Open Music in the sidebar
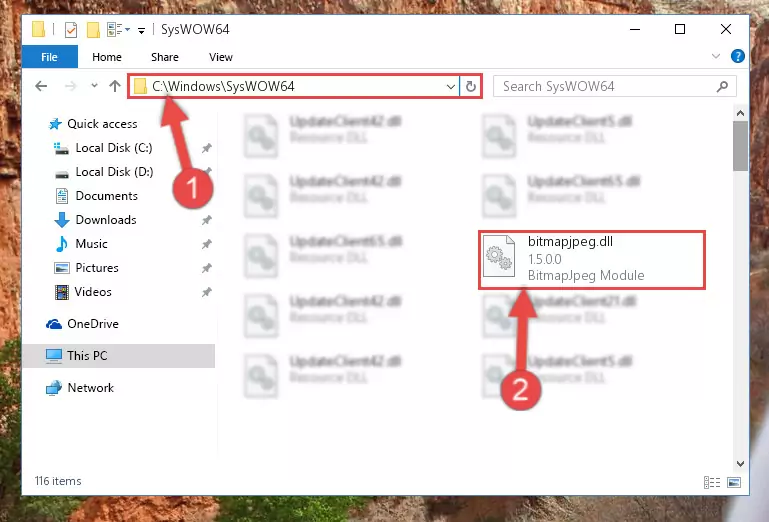769x522 pixels. 91,244
